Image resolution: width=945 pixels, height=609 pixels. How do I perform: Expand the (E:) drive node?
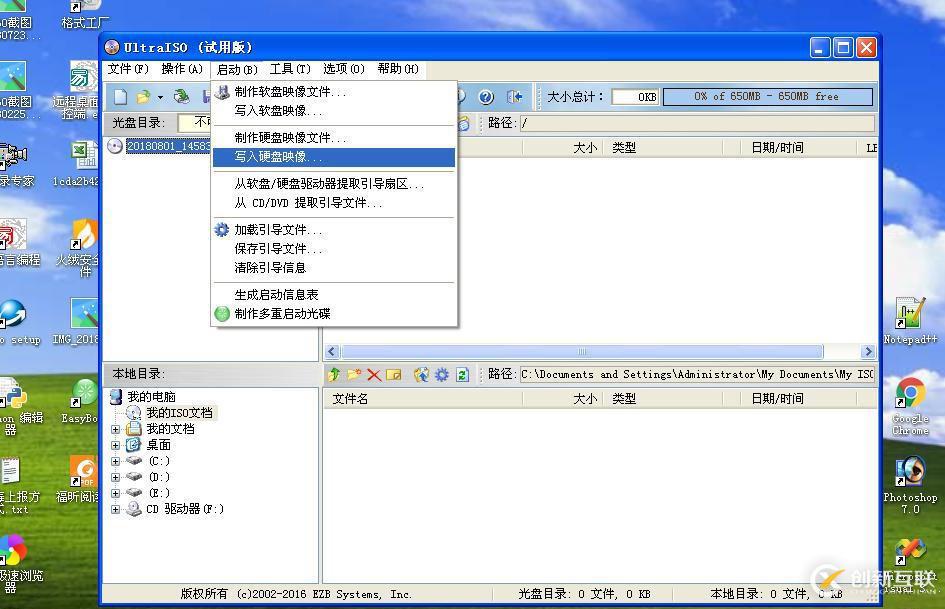tap(115, 493)
